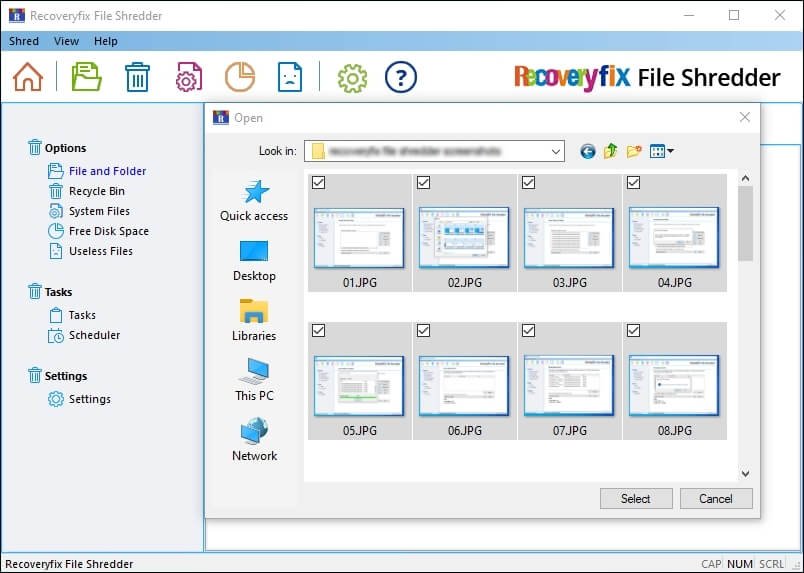Open System Files toolbar icon
The width and height of the screenshot is (804, 573).
click(189, 77)
